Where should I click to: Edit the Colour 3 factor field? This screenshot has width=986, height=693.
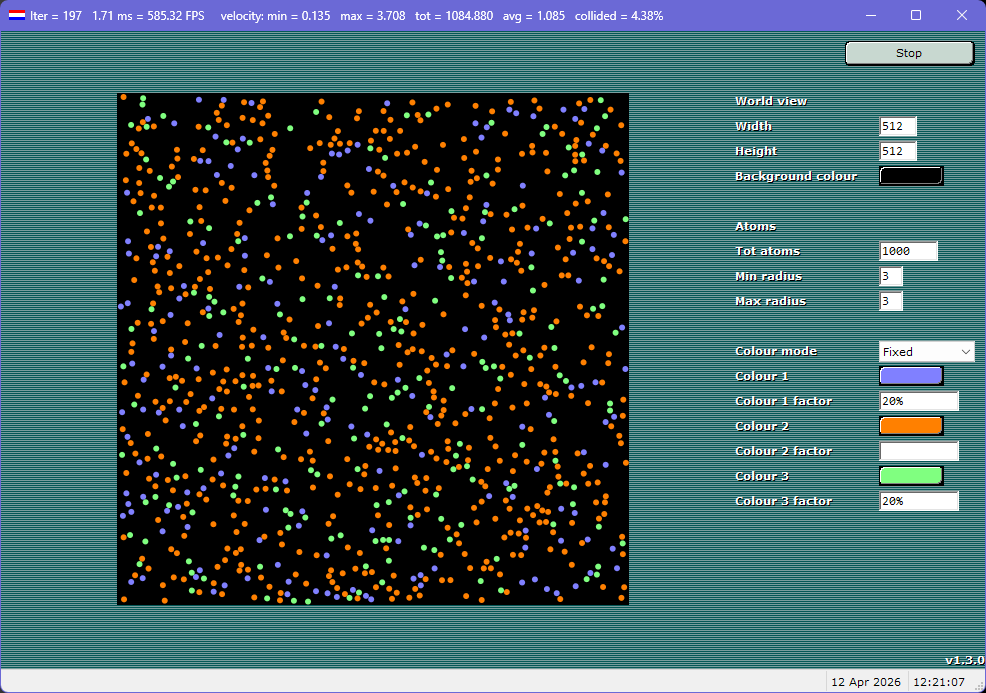point(918,502)
